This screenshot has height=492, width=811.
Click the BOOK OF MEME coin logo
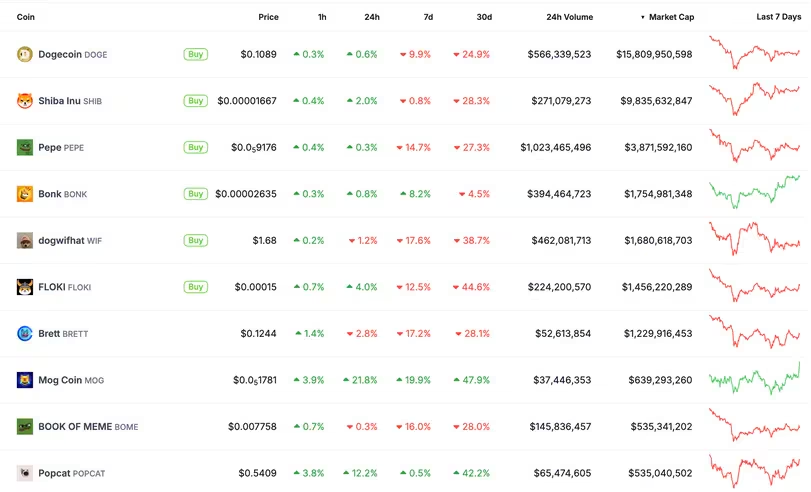pyautogui.click(x=25, y=427)
